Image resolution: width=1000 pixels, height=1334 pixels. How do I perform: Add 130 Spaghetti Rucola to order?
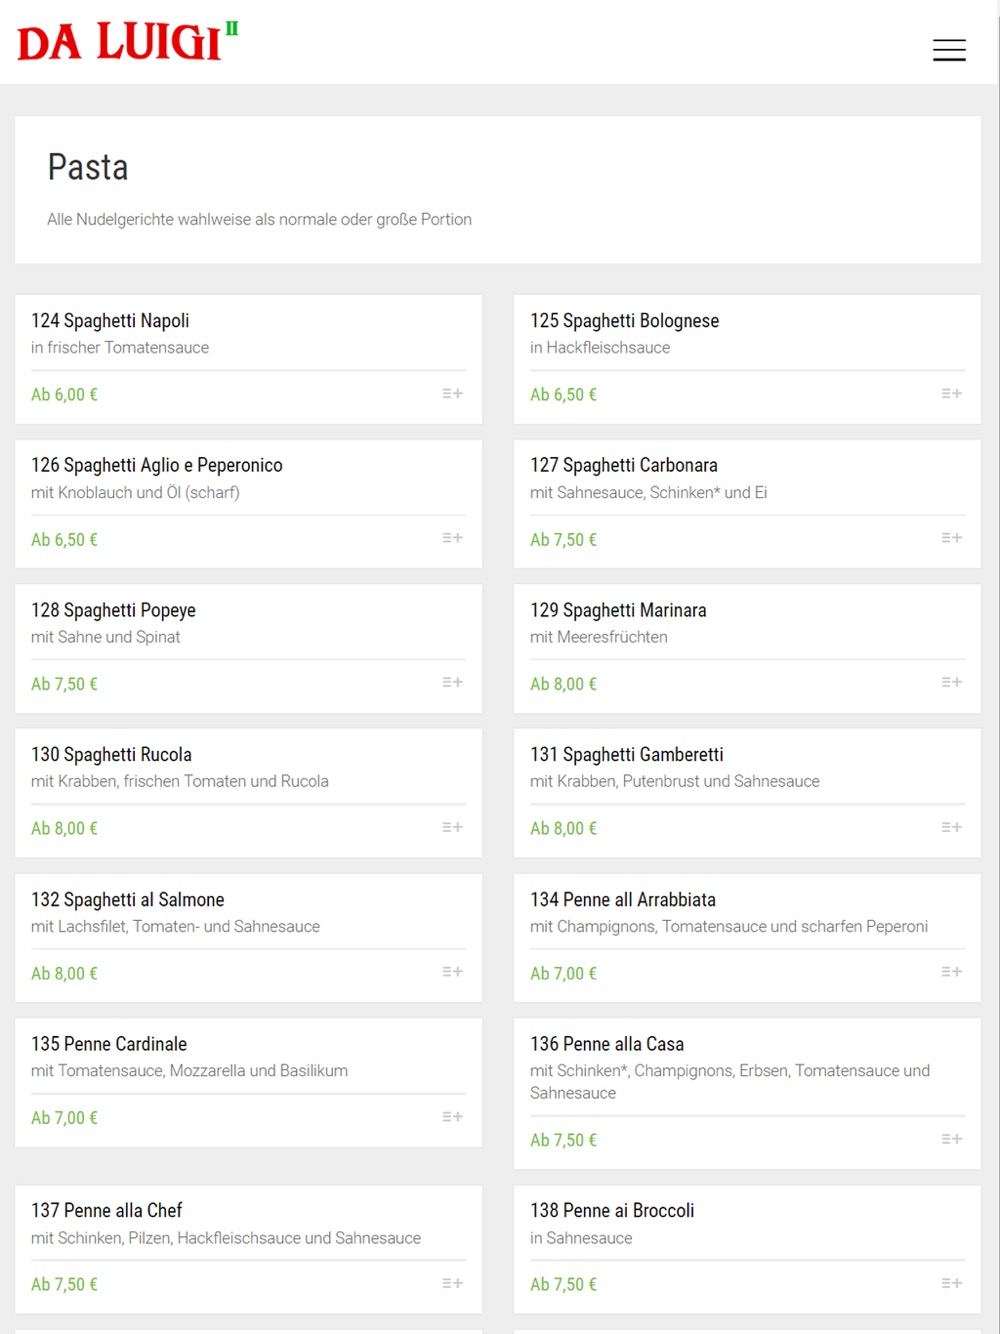click(x=452, y=828)
